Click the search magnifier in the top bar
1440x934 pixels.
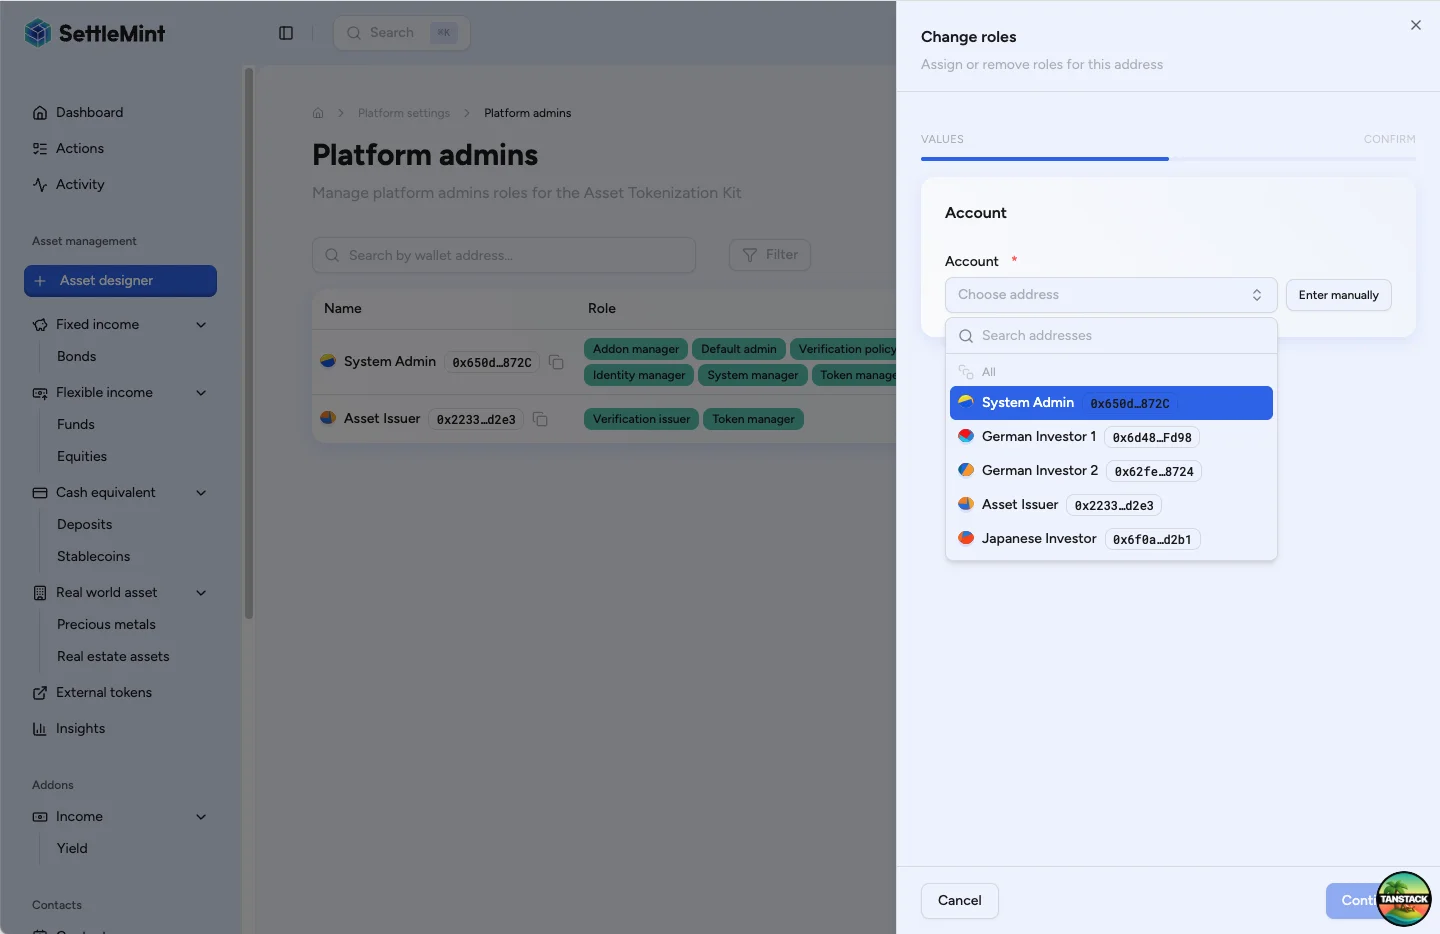353,32
